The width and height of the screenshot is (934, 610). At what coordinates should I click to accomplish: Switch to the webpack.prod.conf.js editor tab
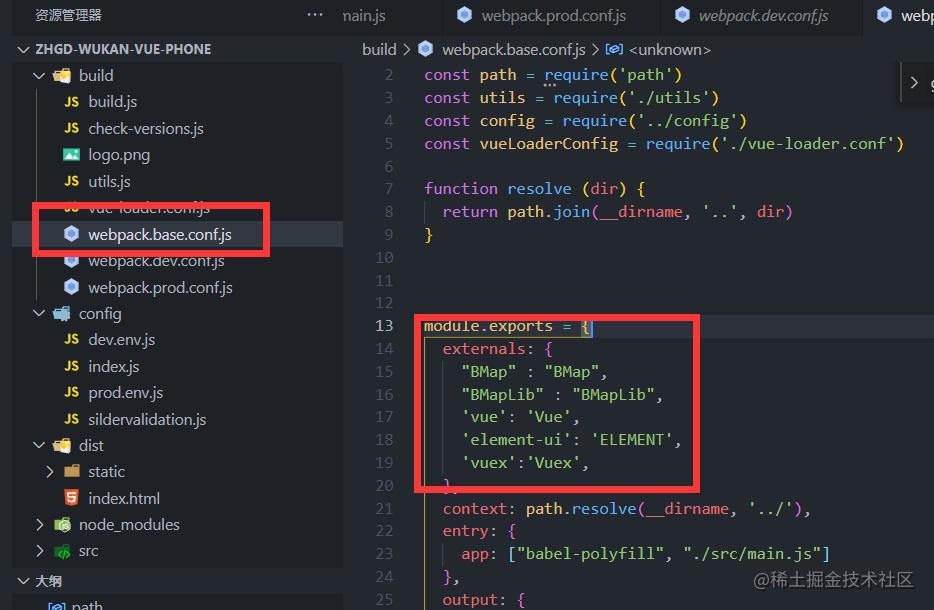point(553,15)
